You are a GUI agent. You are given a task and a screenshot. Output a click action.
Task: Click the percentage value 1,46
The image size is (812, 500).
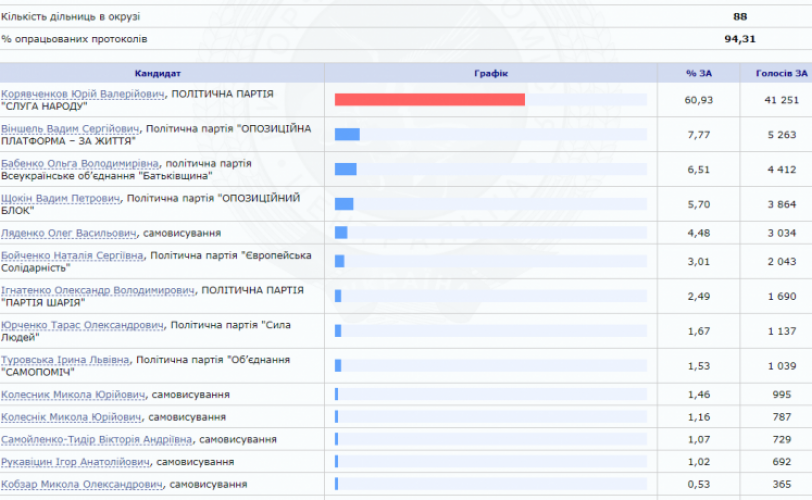click(699, 394)
